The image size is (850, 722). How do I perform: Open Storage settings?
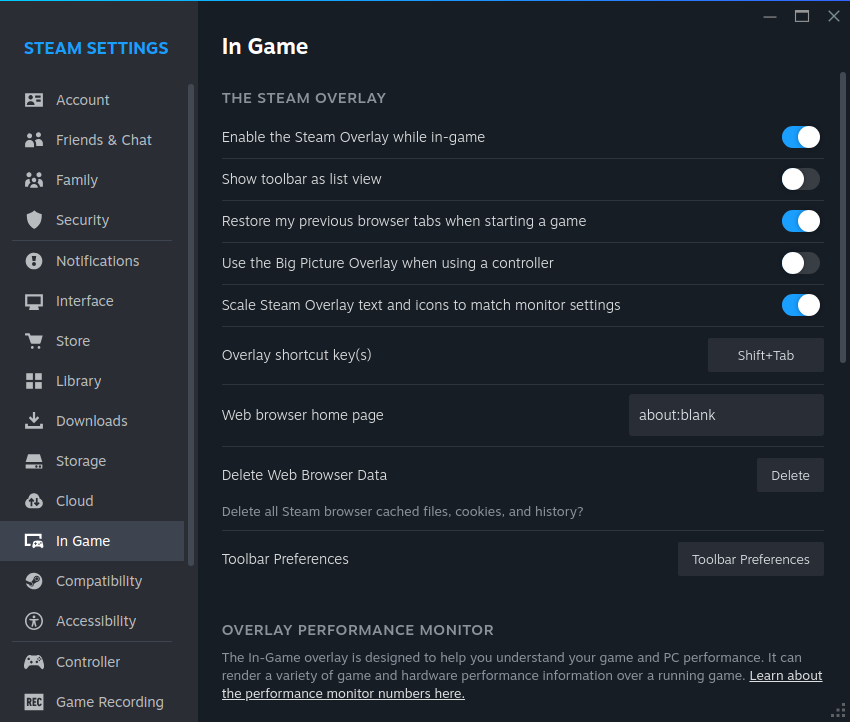[x=92, y=461]
